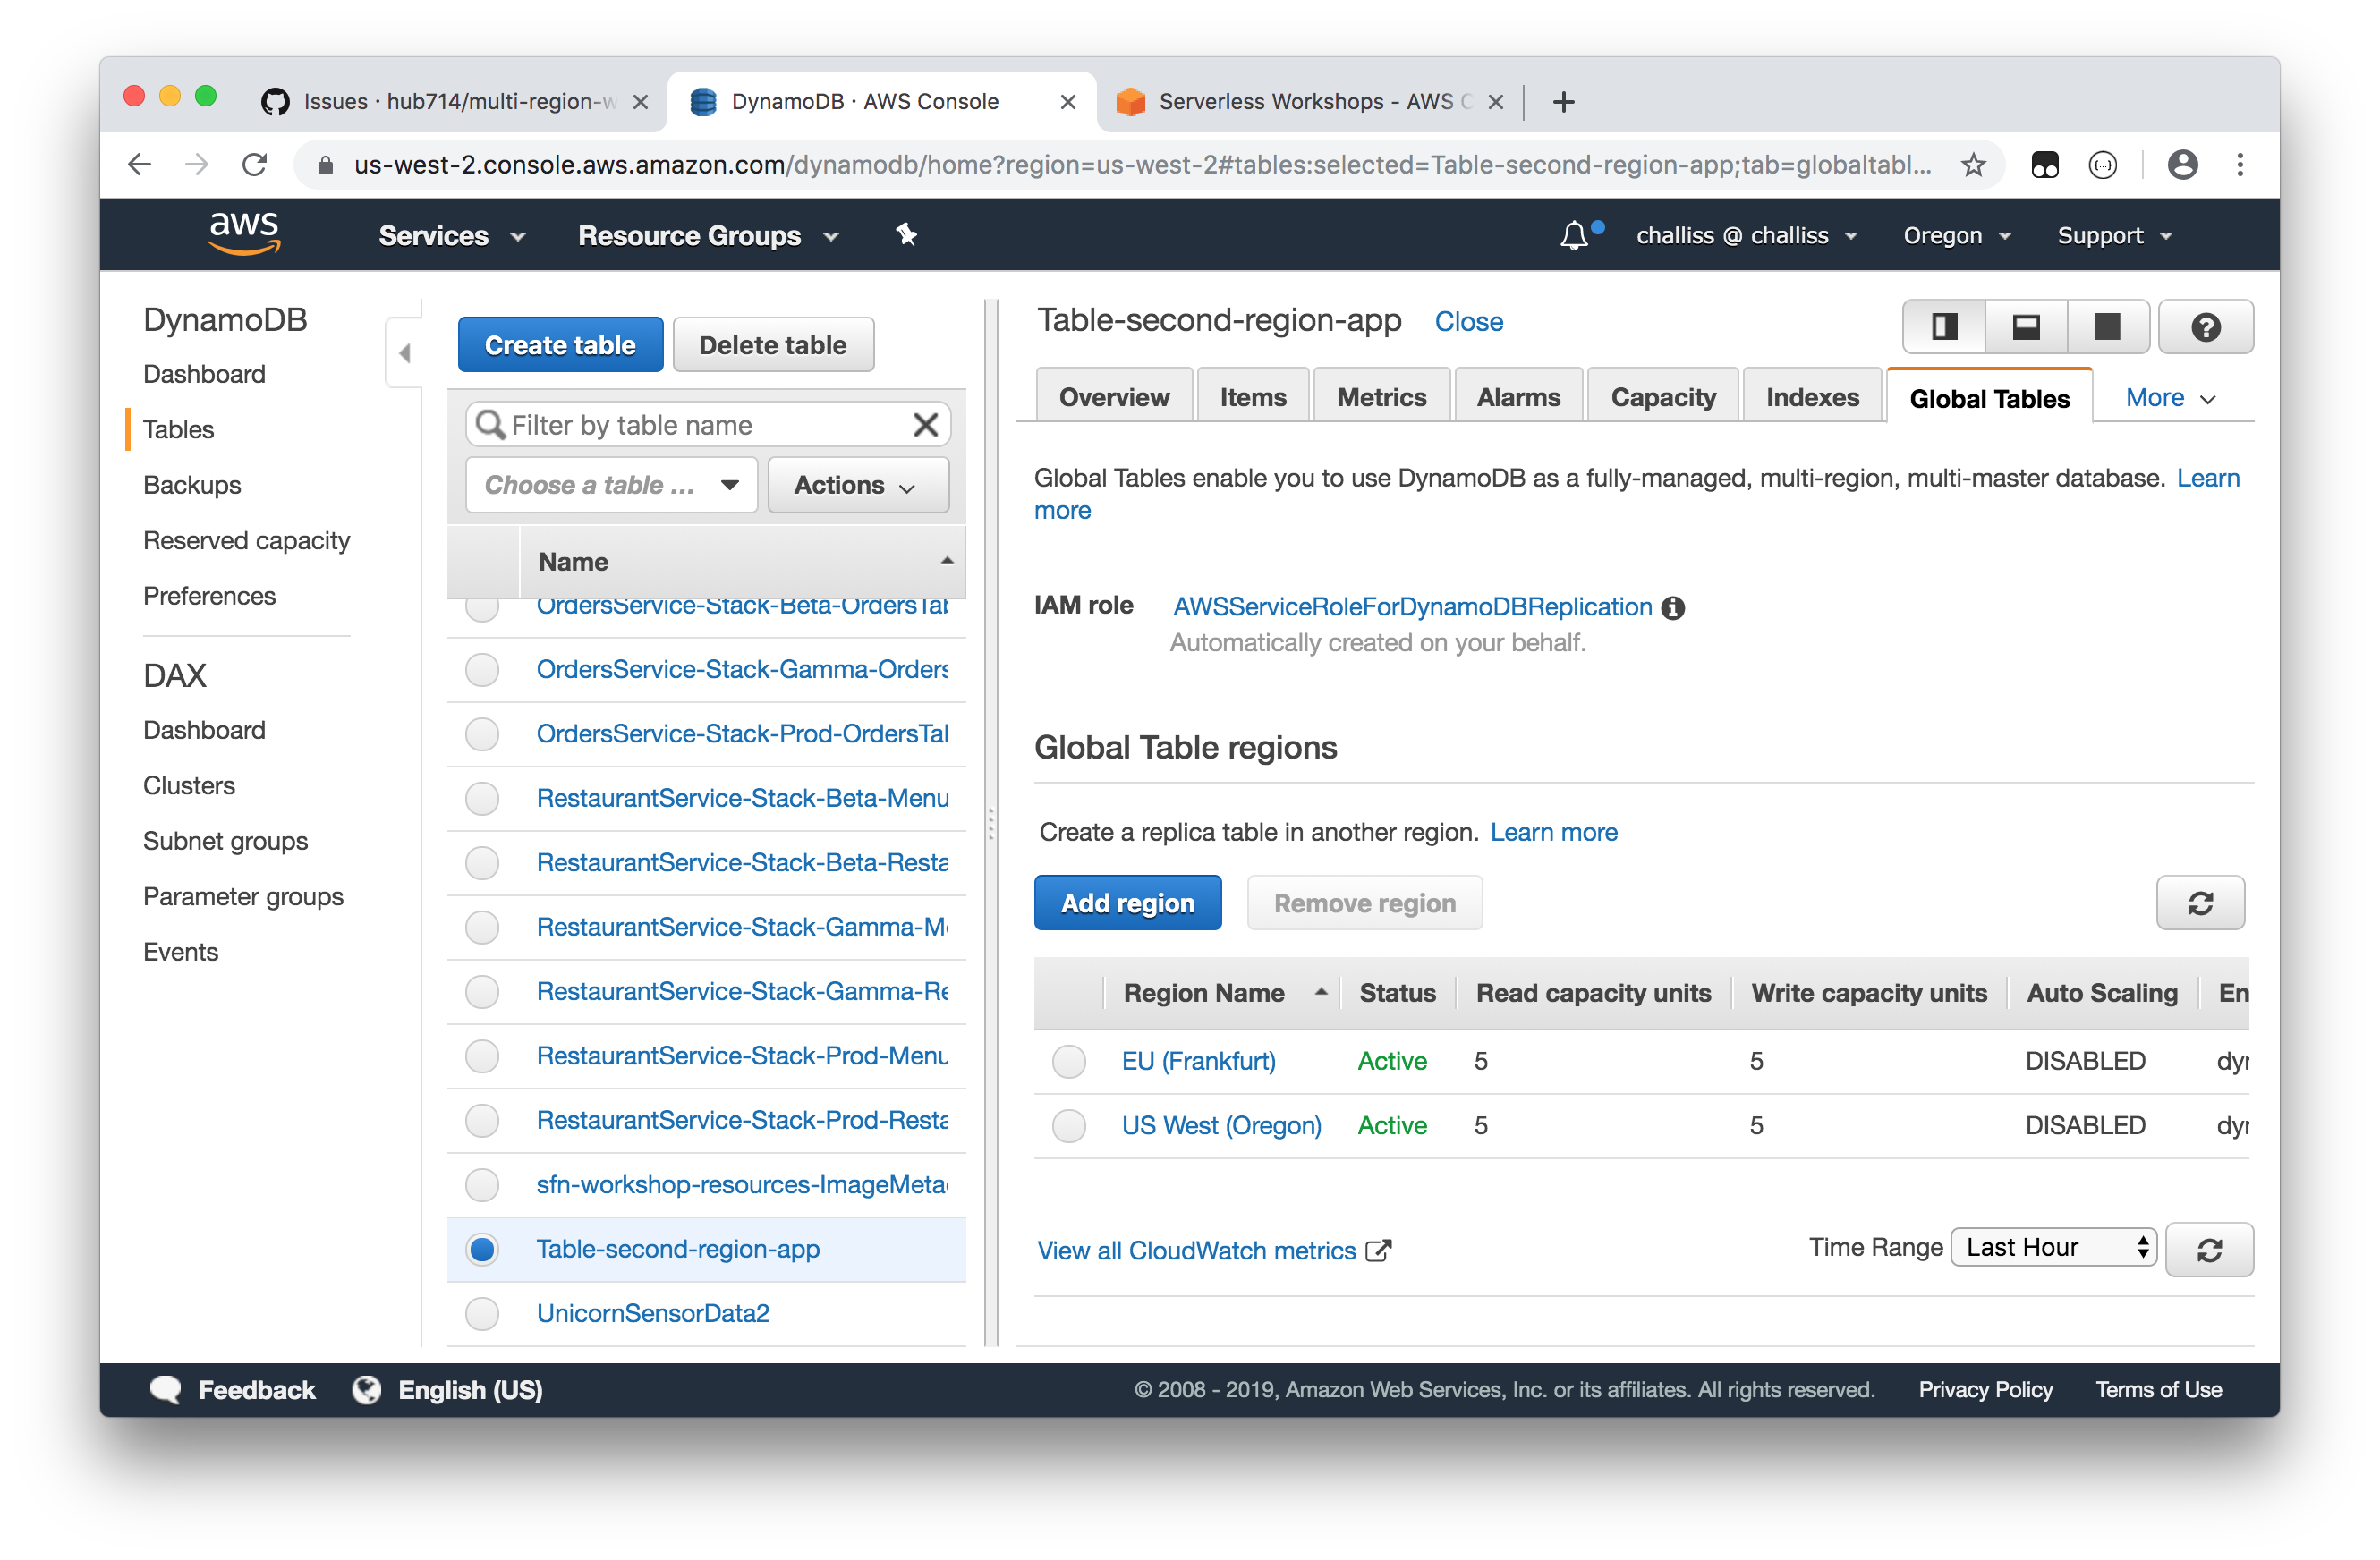Expand the Support dropdown menu
The width and height of the screenshot is (2380, 1560).
2114,235
